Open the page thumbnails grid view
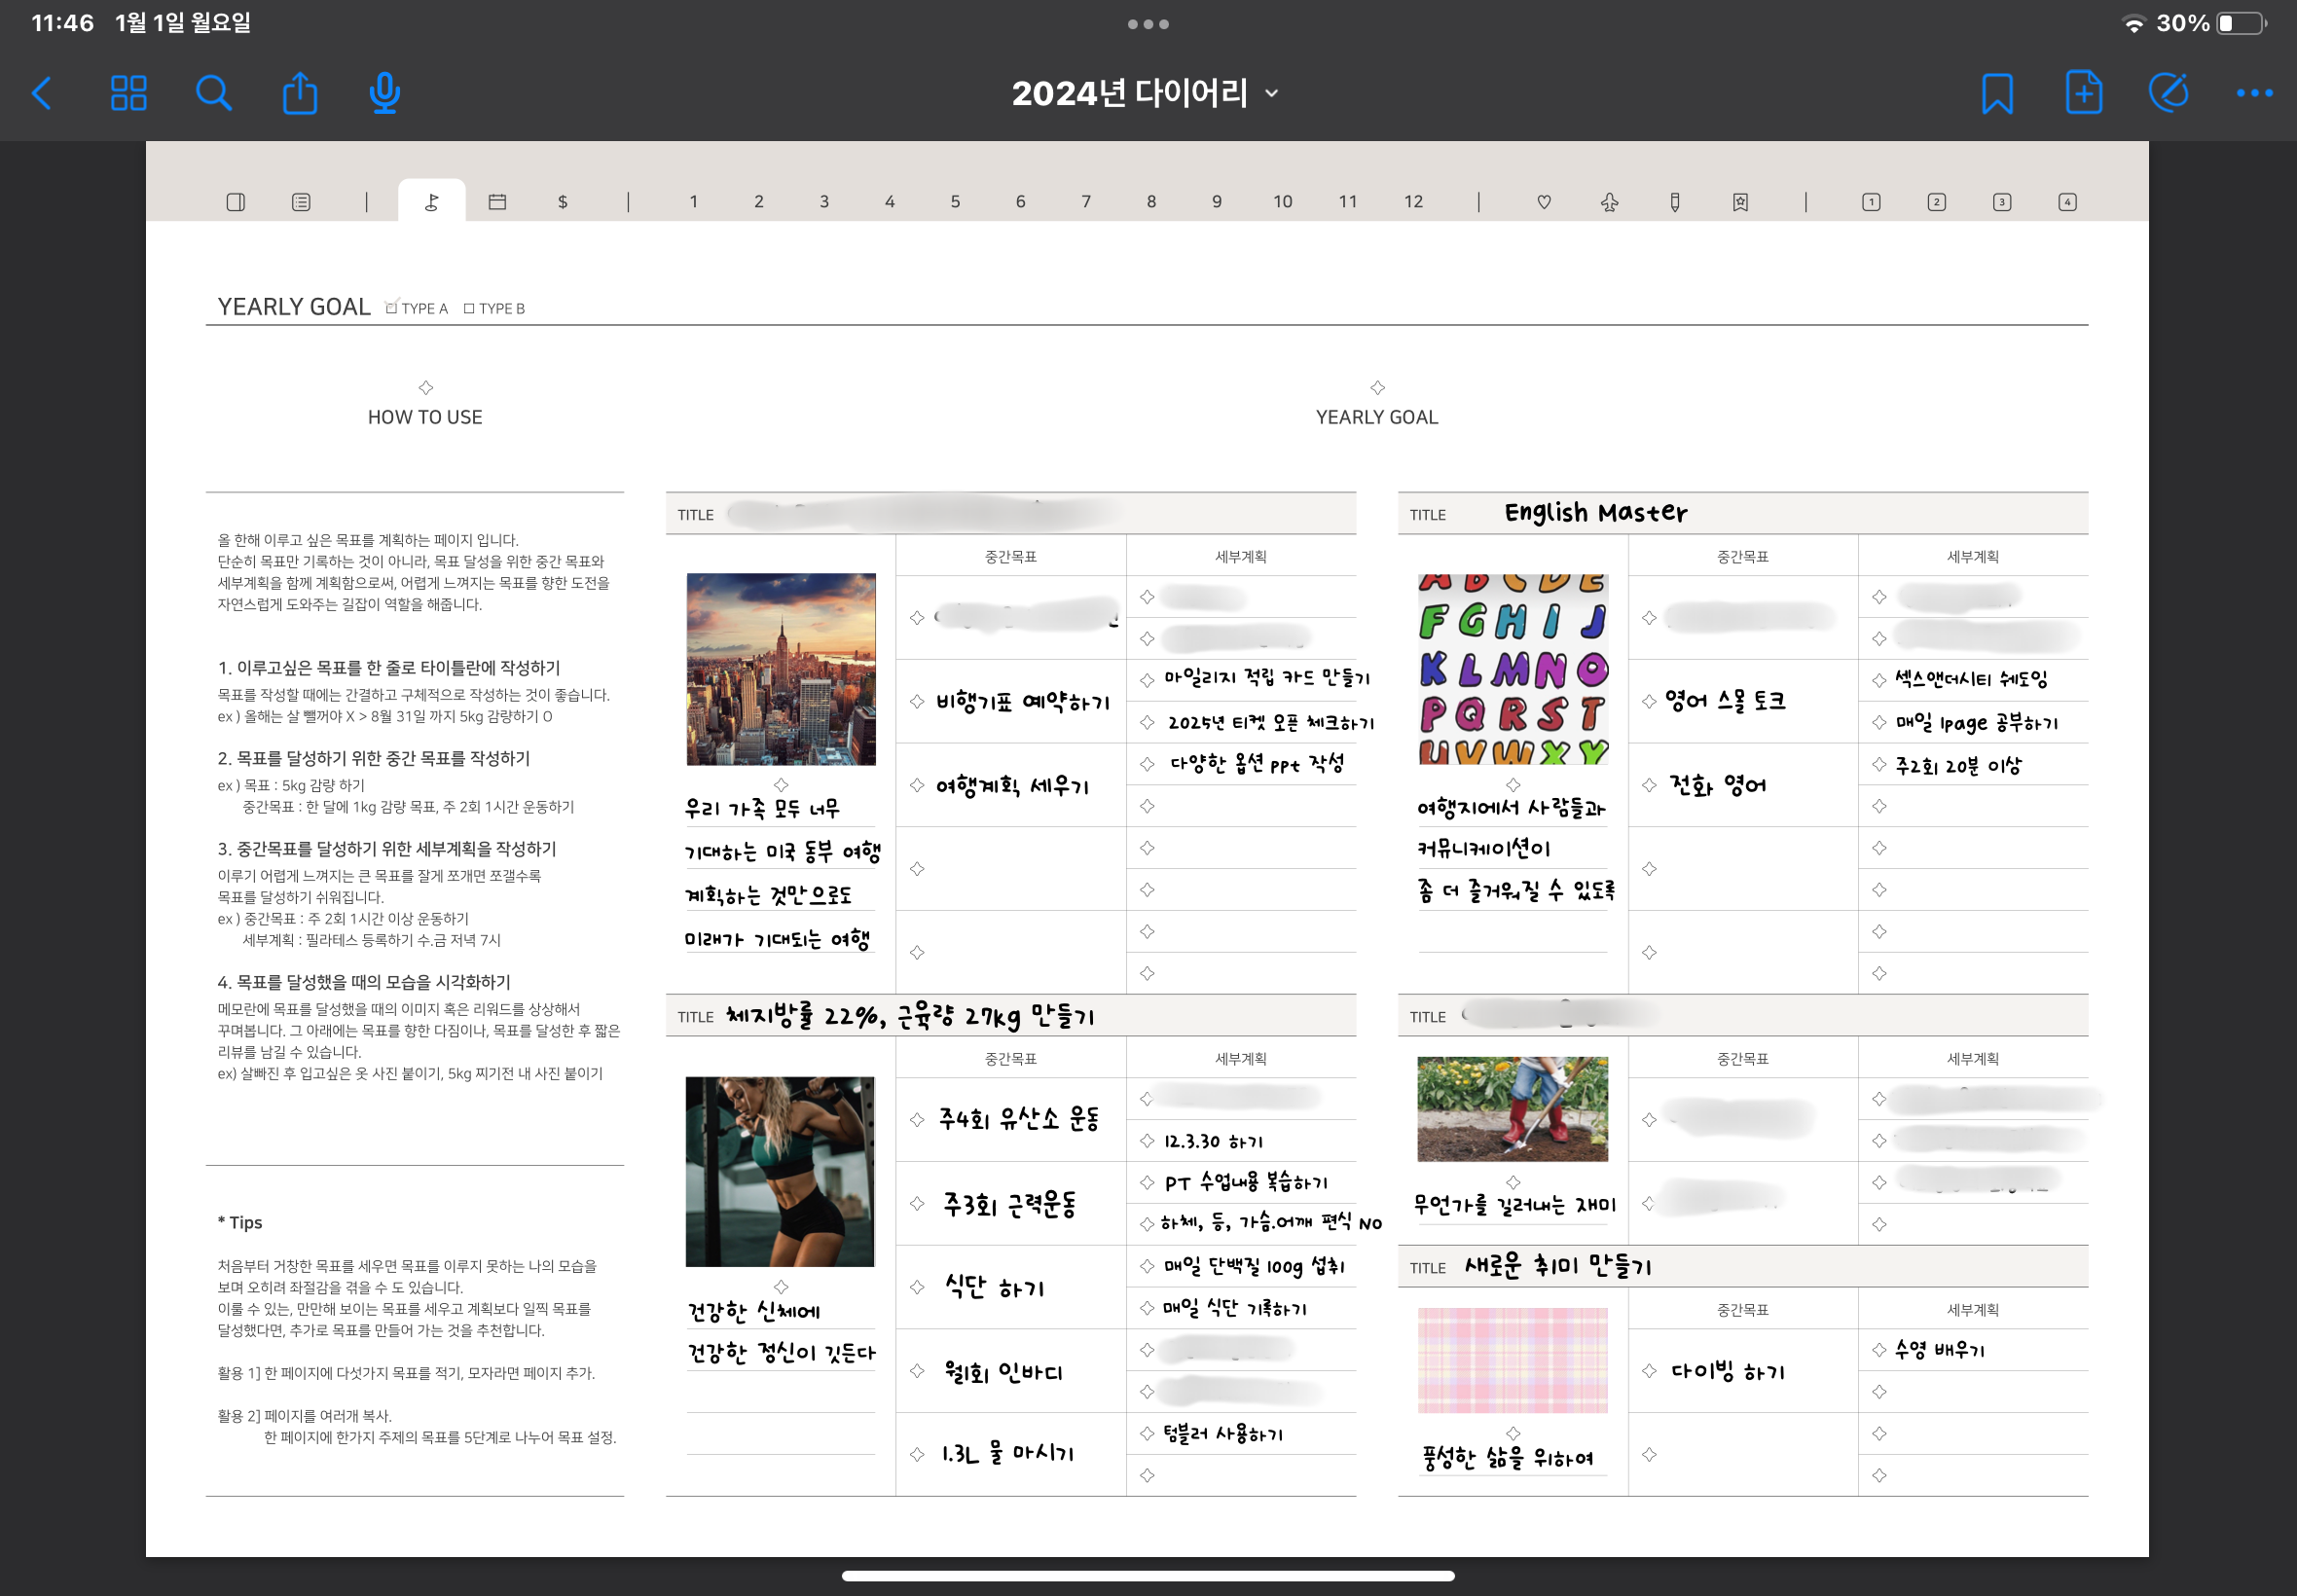Viewport: 2297px width, 1596px height. click(128, 93)
